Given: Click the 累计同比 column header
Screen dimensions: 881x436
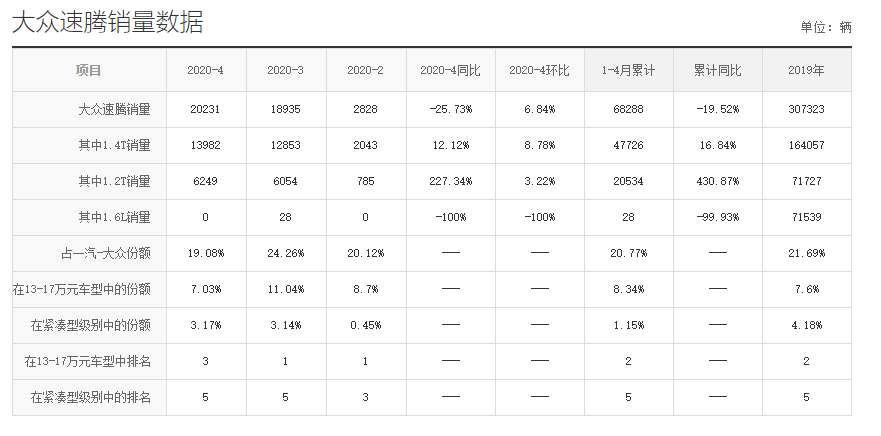Looking at the screenshot, I should [717, 70].
